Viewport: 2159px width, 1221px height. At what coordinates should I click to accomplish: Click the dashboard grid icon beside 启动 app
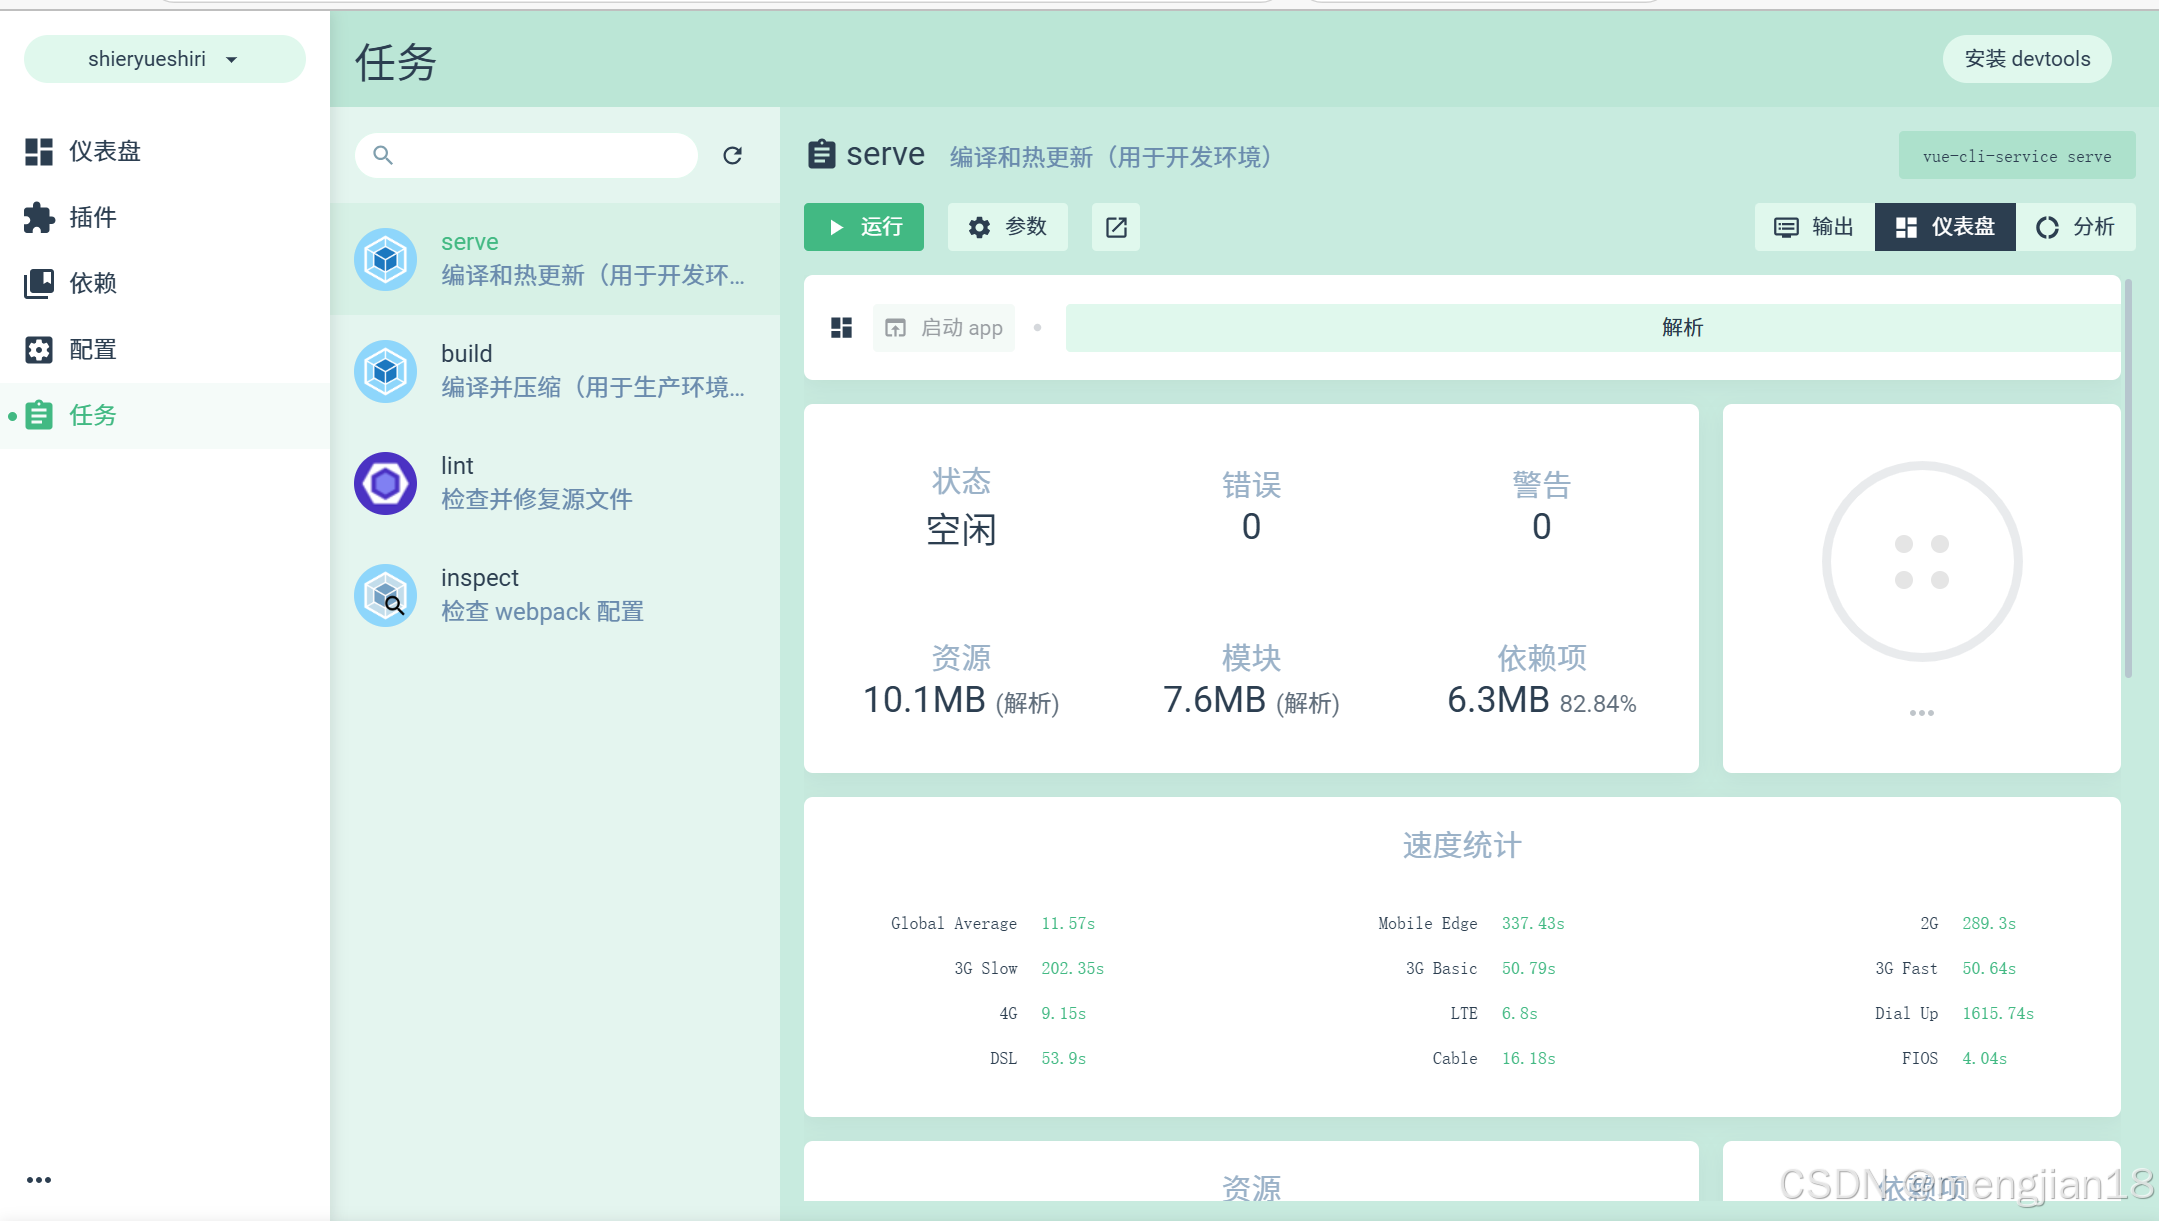pos(841,328)
